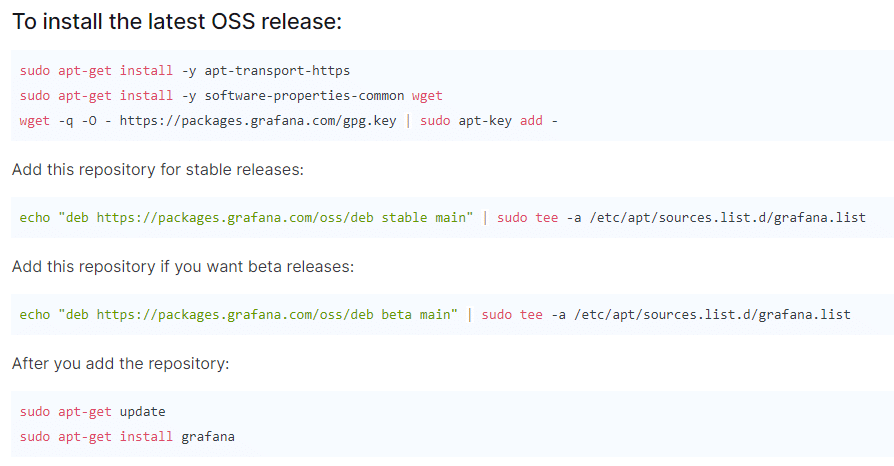Viewport: 894px width, 466px height.
Task: Click the apt-transport-https install command line
Action: [185, 71]
